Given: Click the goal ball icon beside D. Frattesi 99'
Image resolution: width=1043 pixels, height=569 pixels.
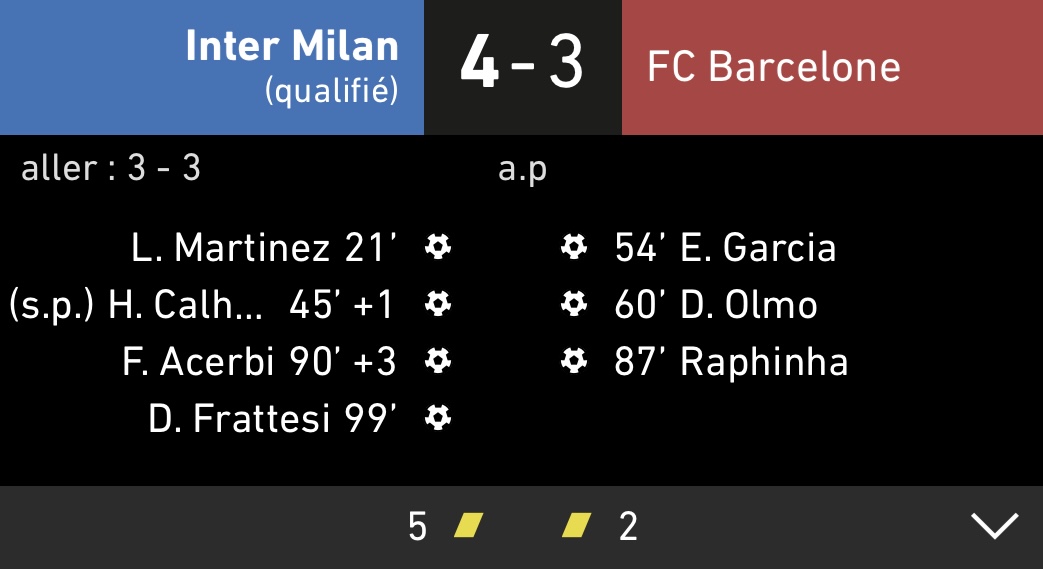Looking at the screenshot, I should (x=438, y=418).
